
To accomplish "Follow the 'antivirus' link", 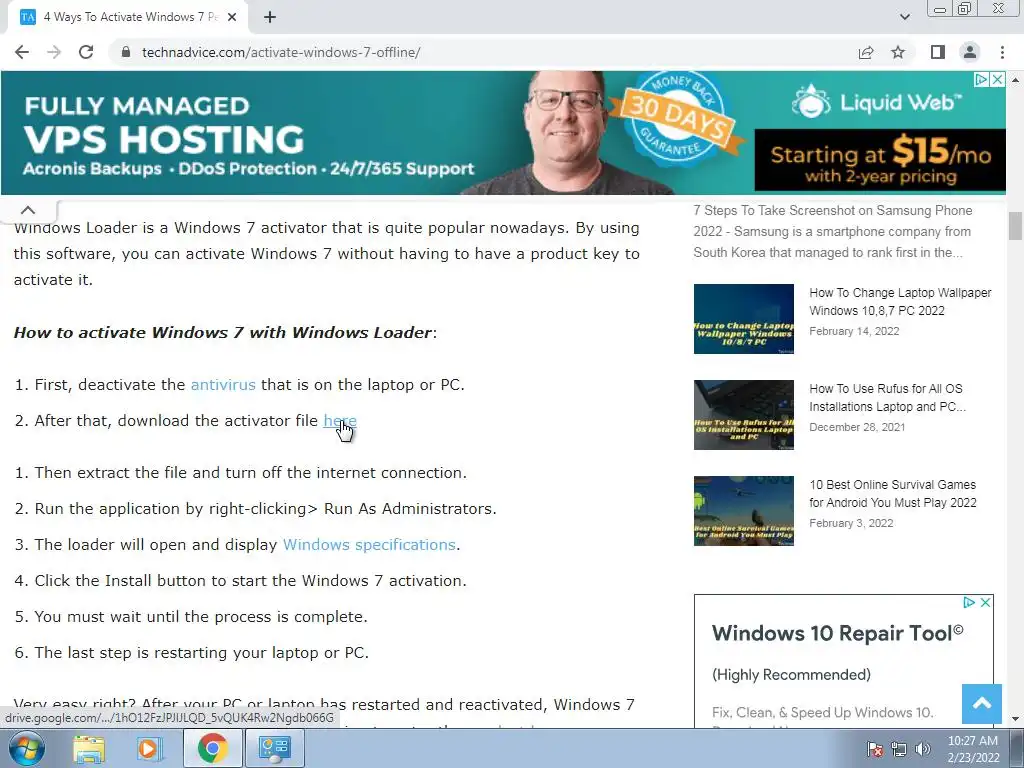I will 223,385.
